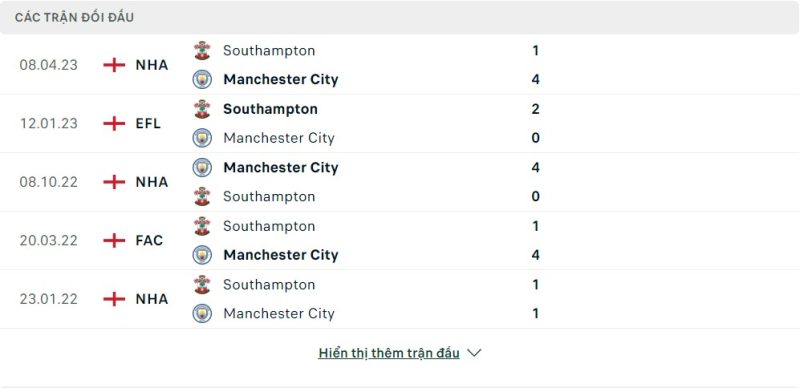The height and width of the screenshot is (388, 800).
Task: Click England flag beside FAC label
Action: pyautogui.click(x=114, y=240)
